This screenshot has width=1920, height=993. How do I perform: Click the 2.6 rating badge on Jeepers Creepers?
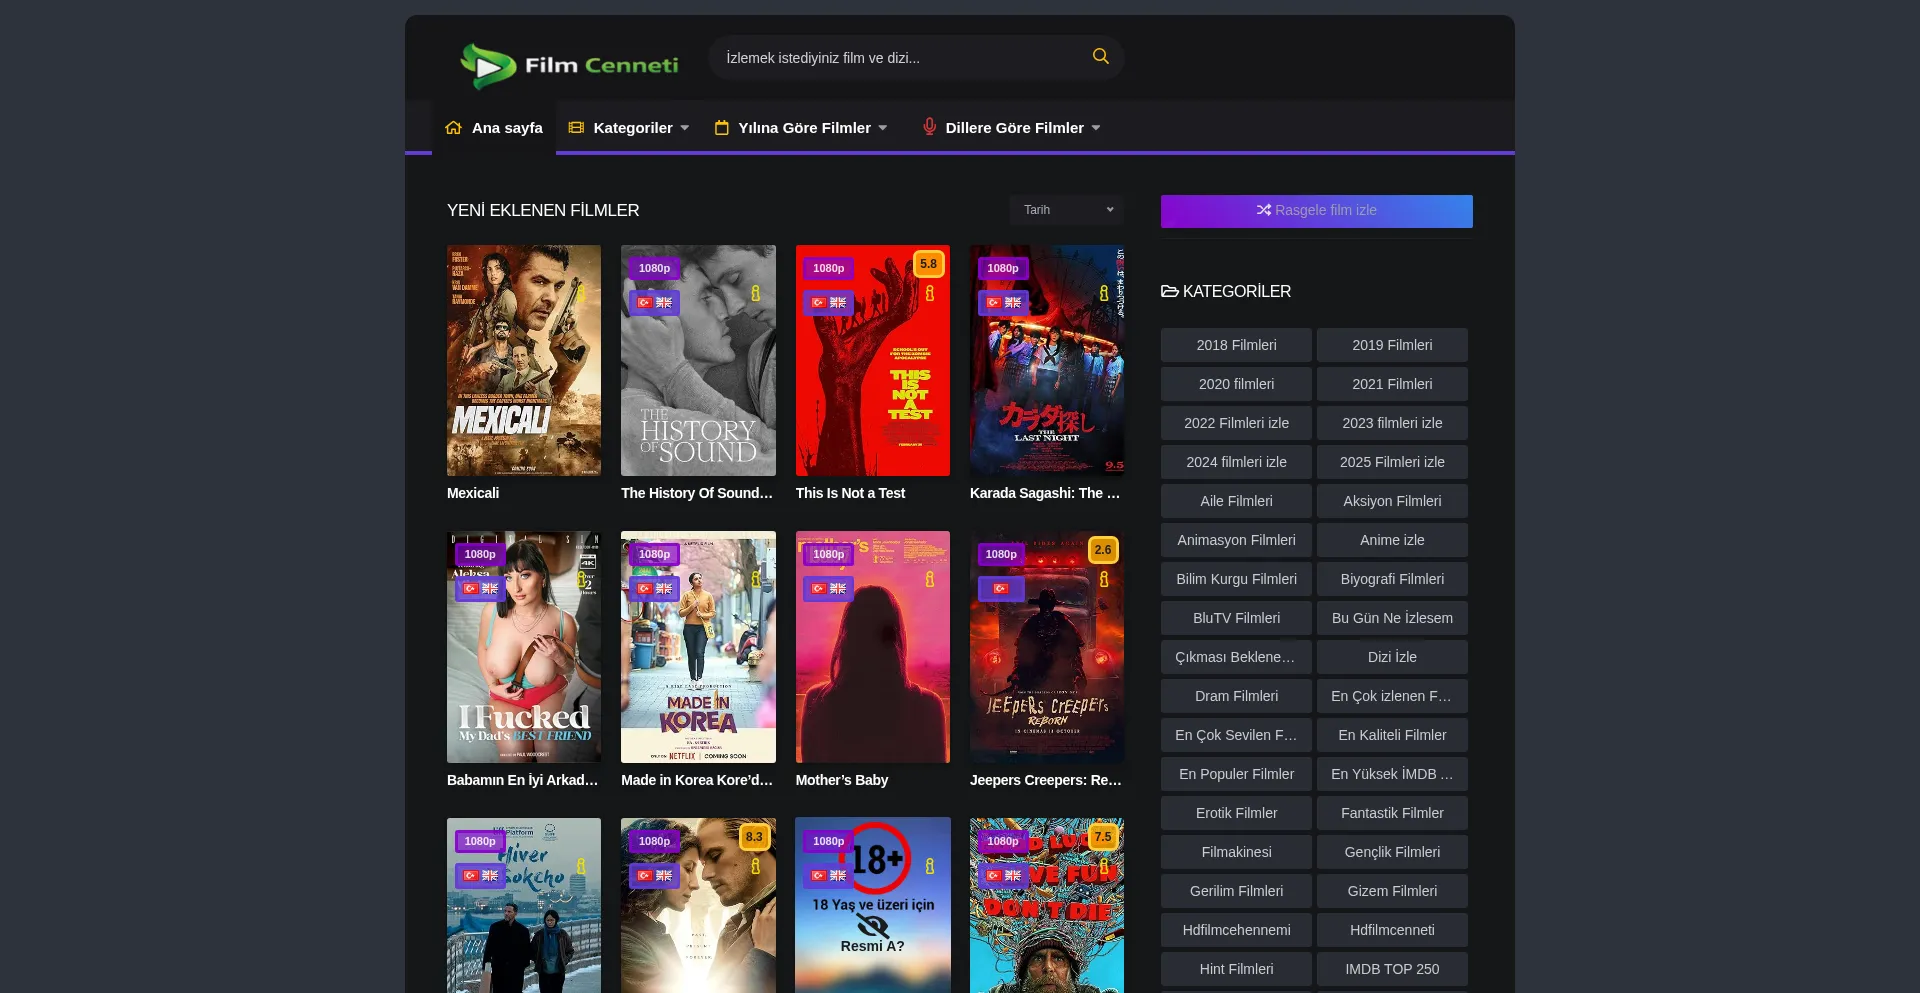1102,550
